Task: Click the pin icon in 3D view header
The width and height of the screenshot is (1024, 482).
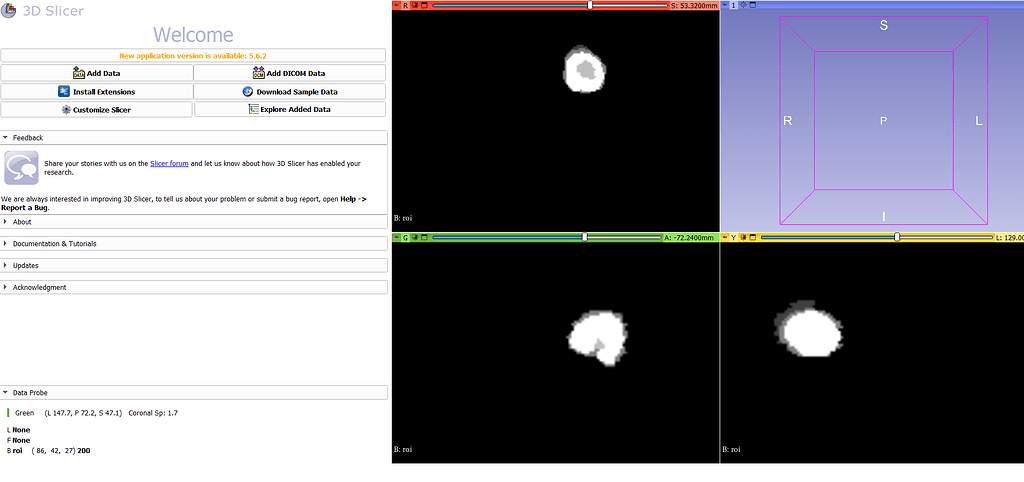Action: coord(725,5)
